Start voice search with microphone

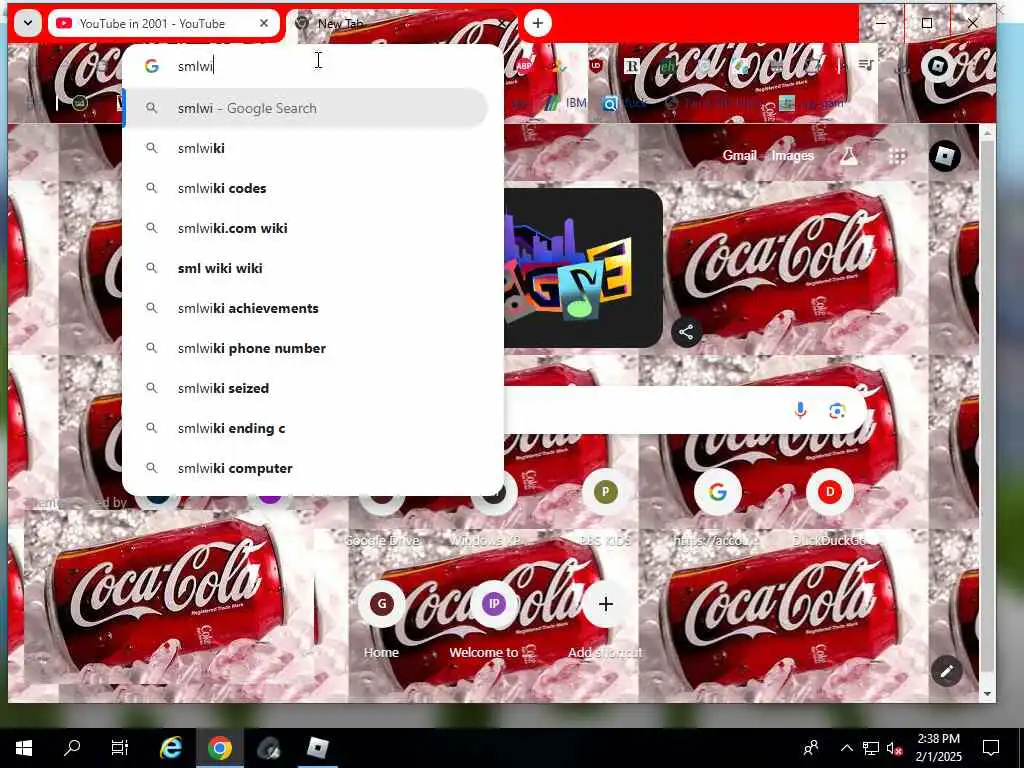coord(800,410)
